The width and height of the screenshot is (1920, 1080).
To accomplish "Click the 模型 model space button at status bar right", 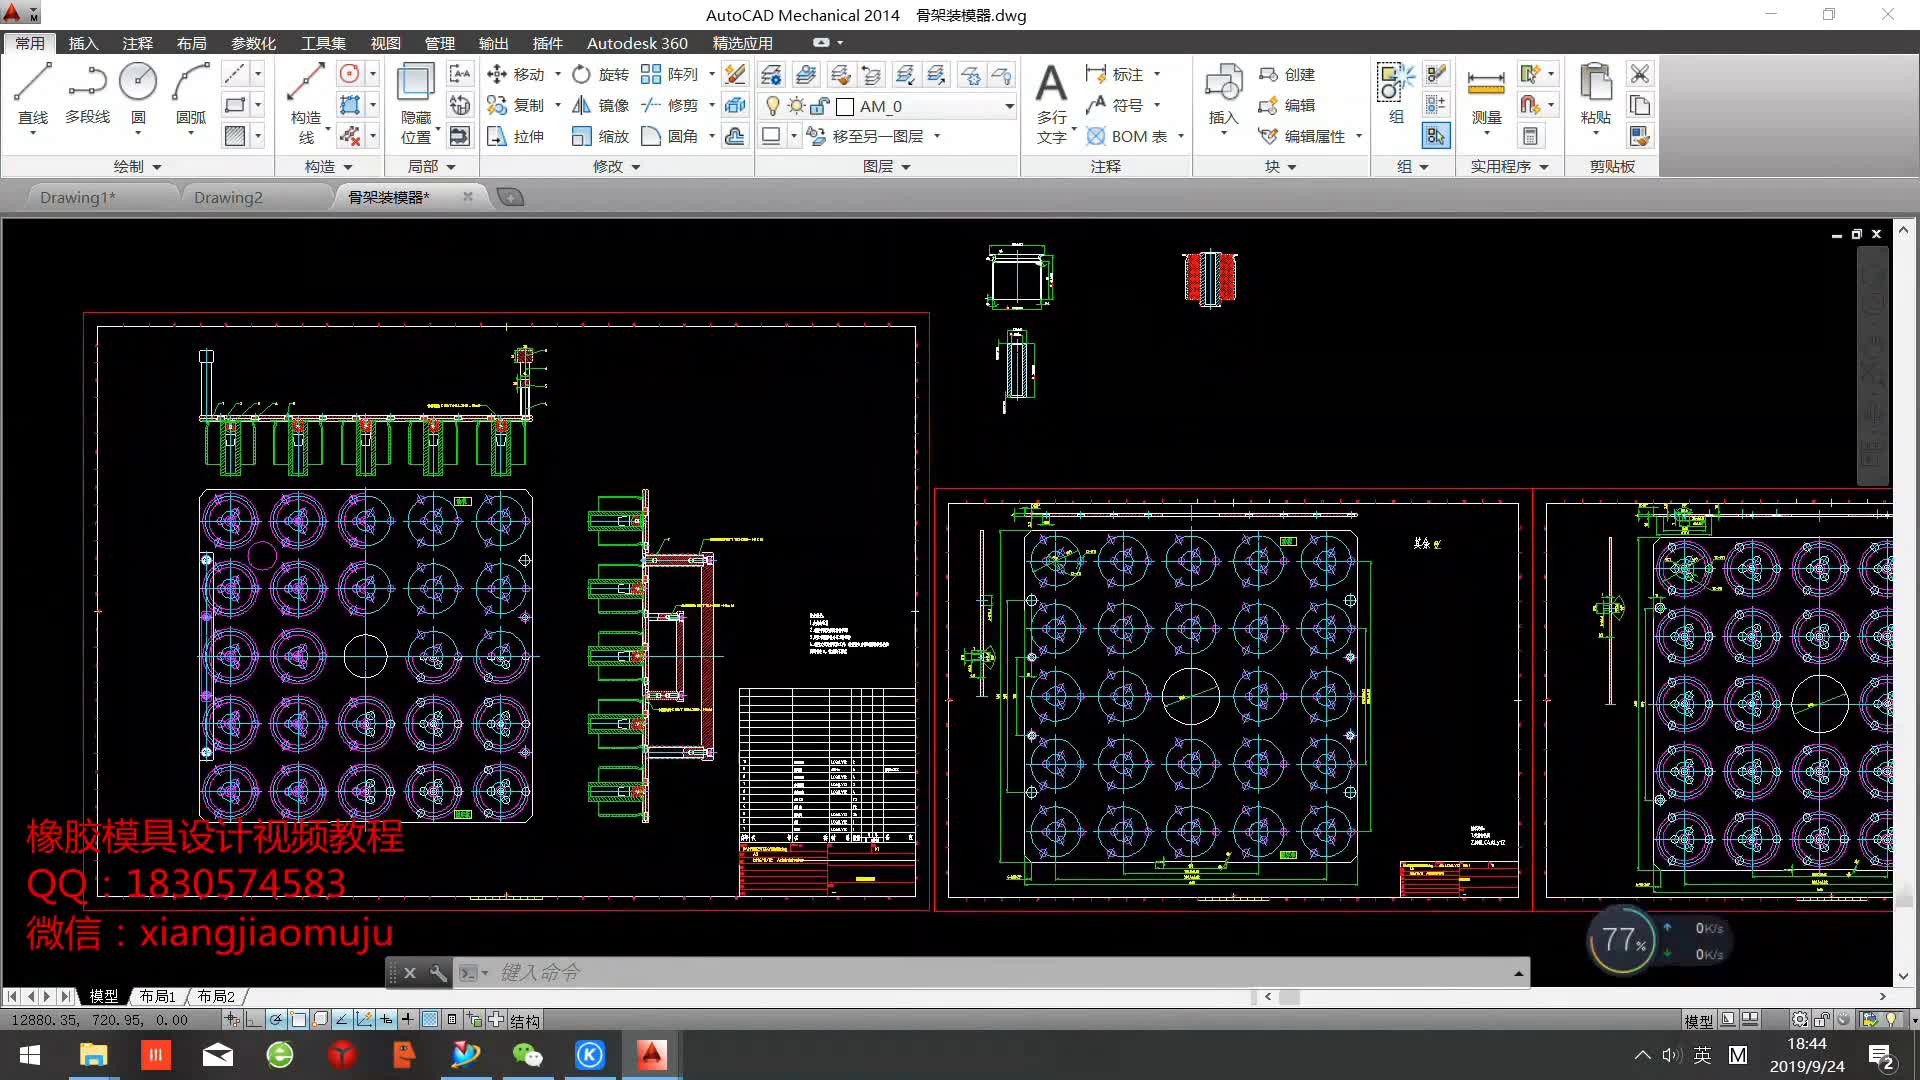I will (1698, 1020).
